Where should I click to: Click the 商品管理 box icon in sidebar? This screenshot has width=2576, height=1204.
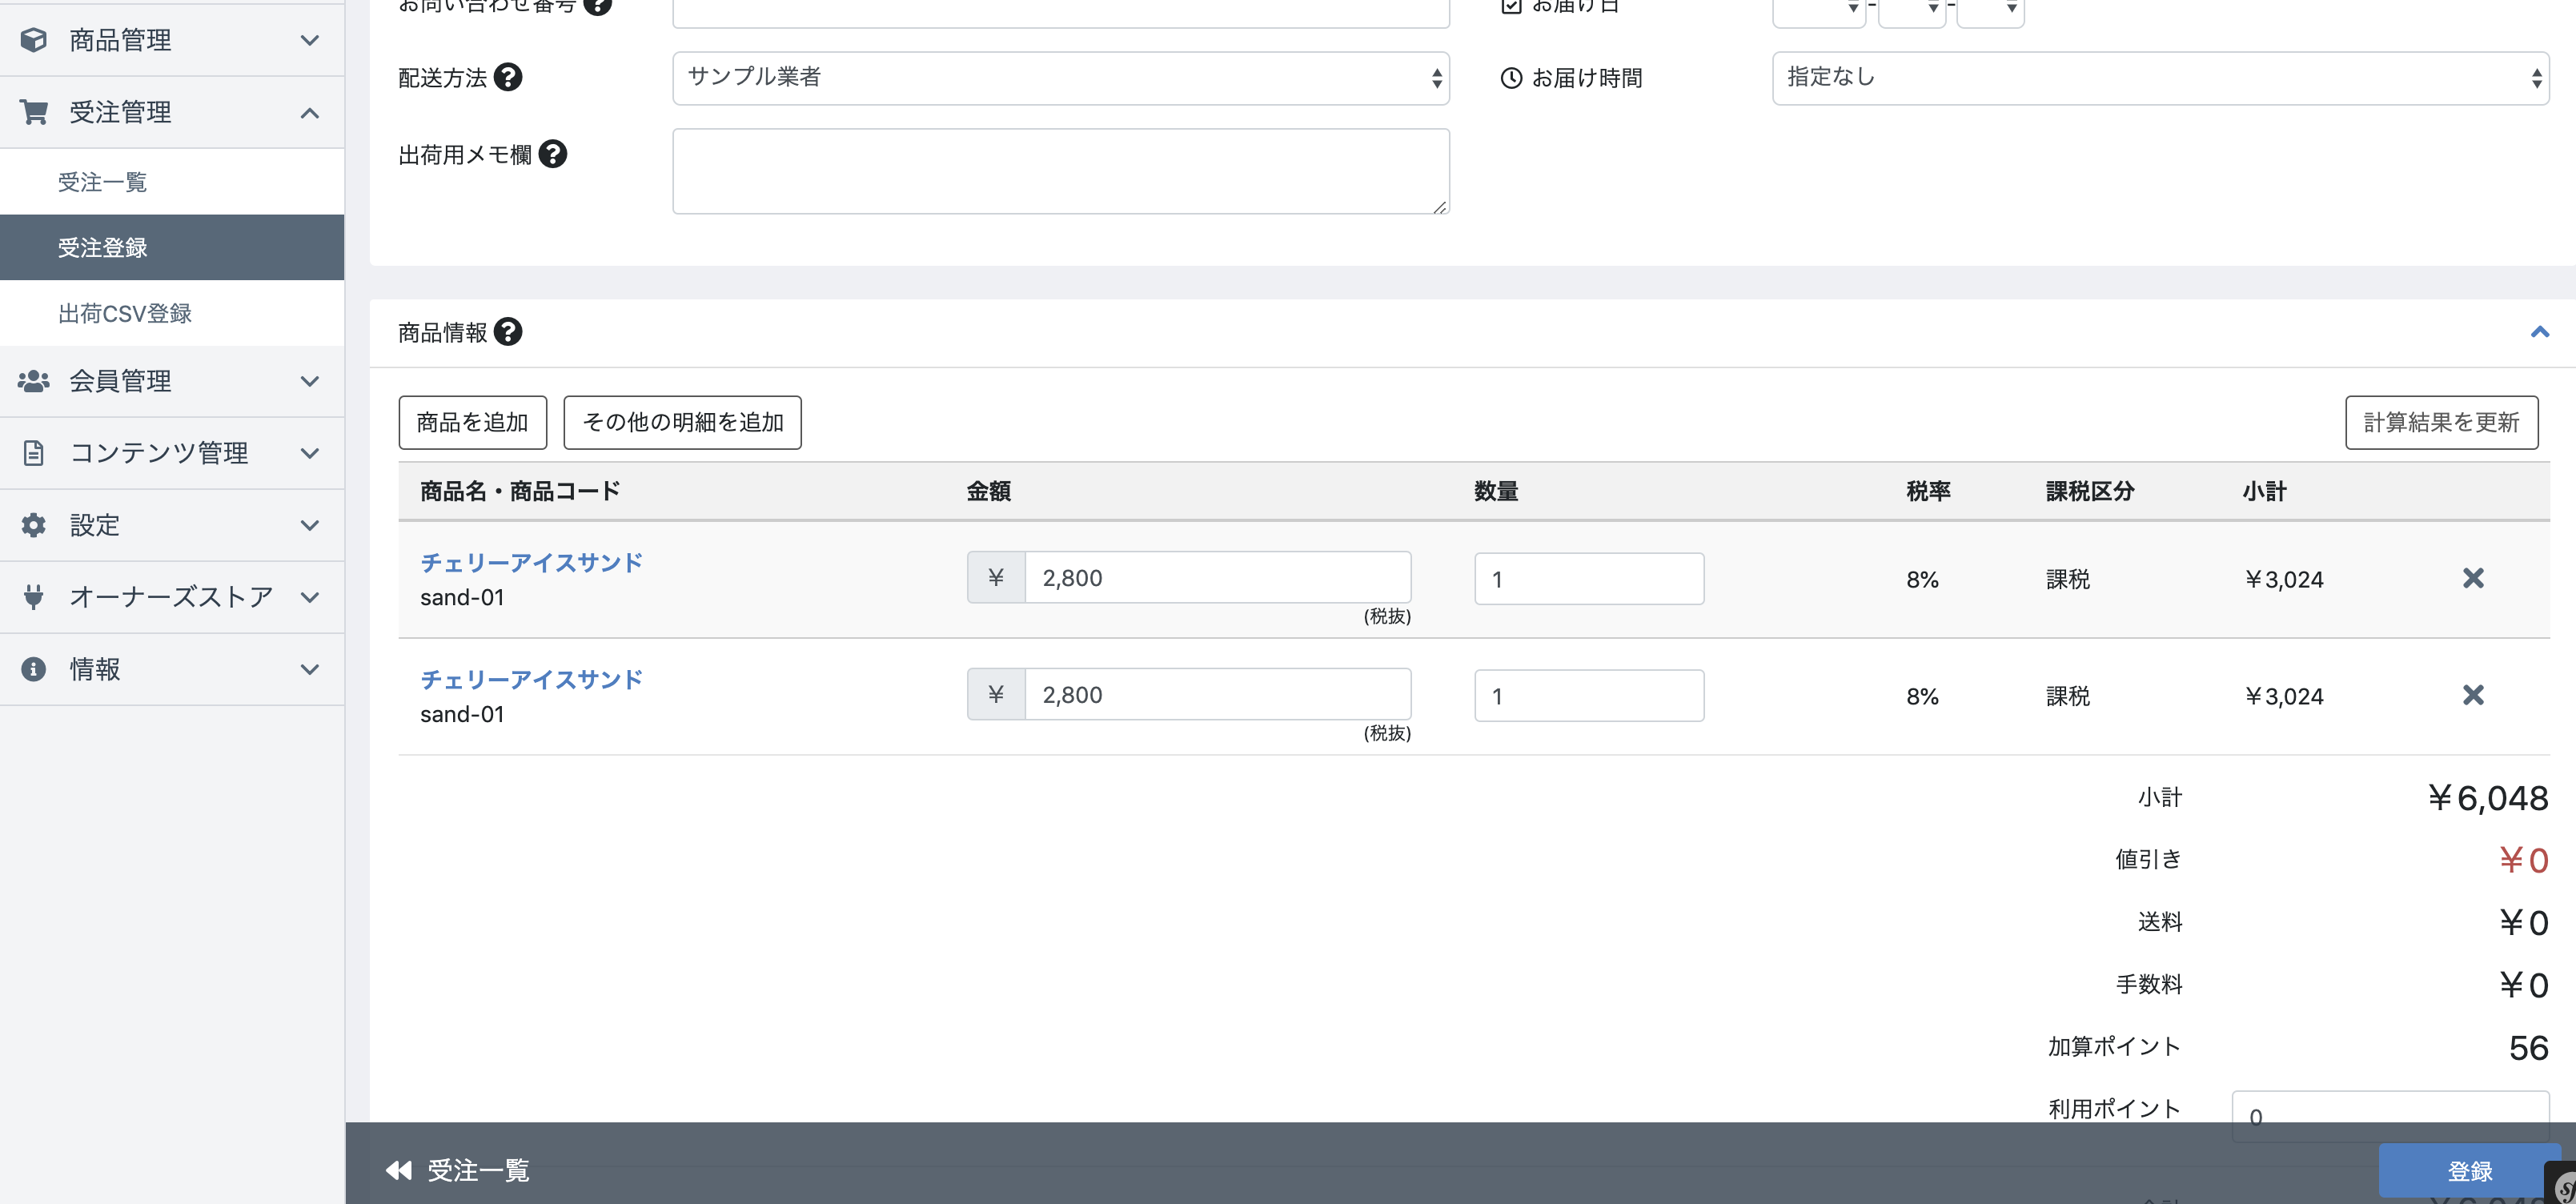point(33,40)
